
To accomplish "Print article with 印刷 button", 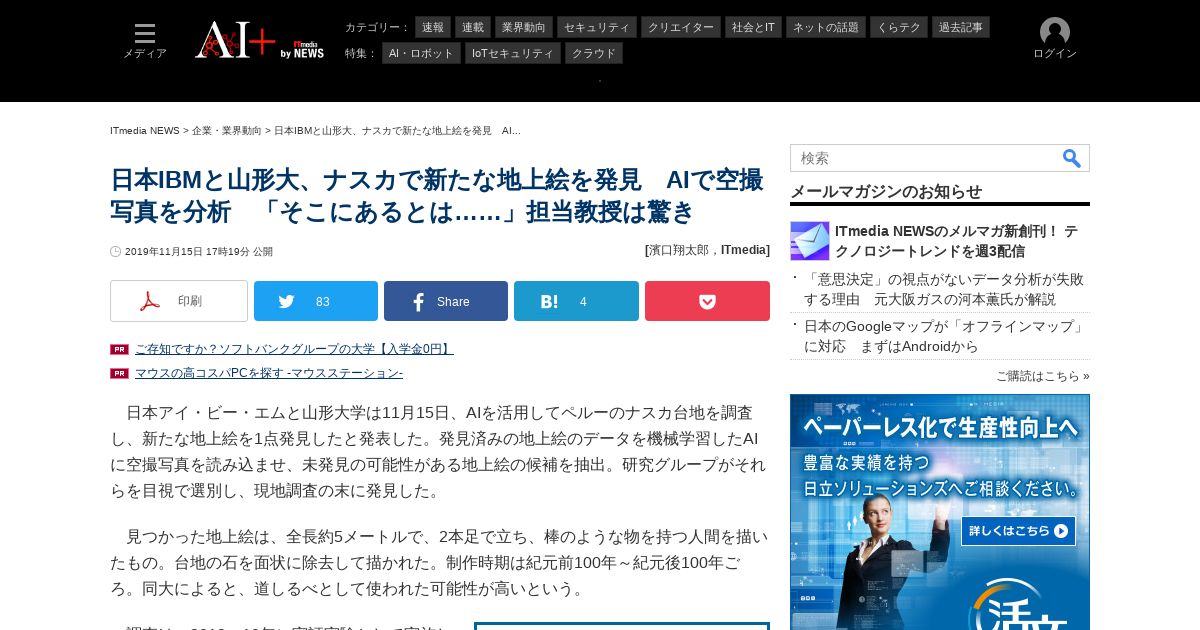I will tap(179, 301).
